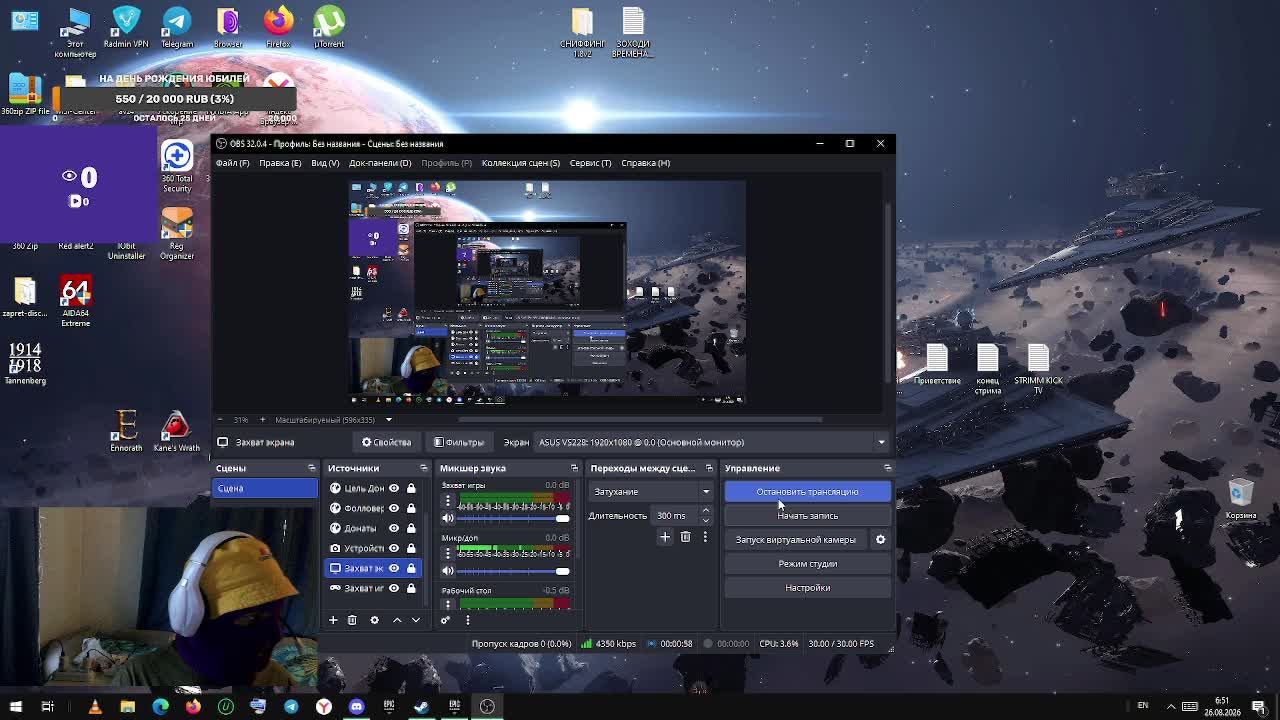
Task: Open the uTorrent desktop shortcut
Action: click(329, 25)
